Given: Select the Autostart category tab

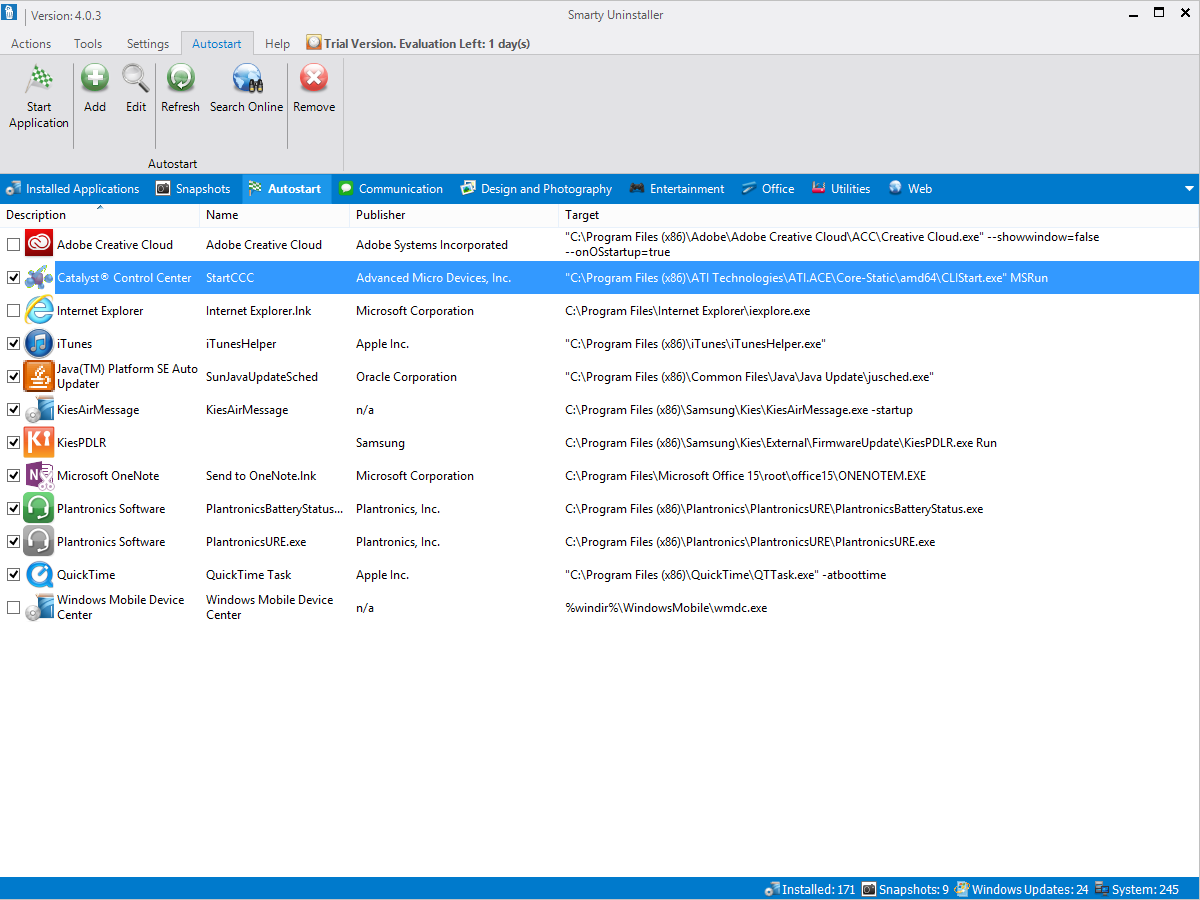Looking at the screenshot, I should pos(286,189).
